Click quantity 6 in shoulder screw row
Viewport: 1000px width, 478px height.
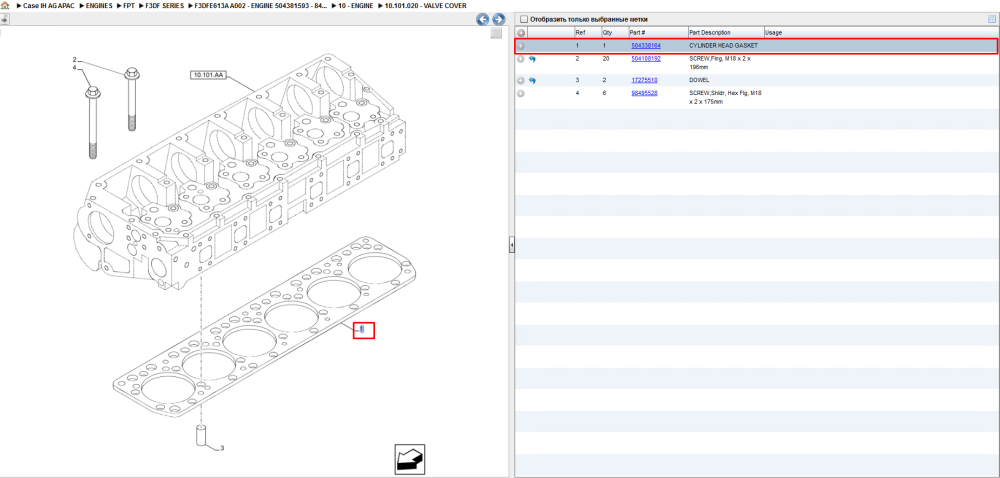[x=605, y=93]
